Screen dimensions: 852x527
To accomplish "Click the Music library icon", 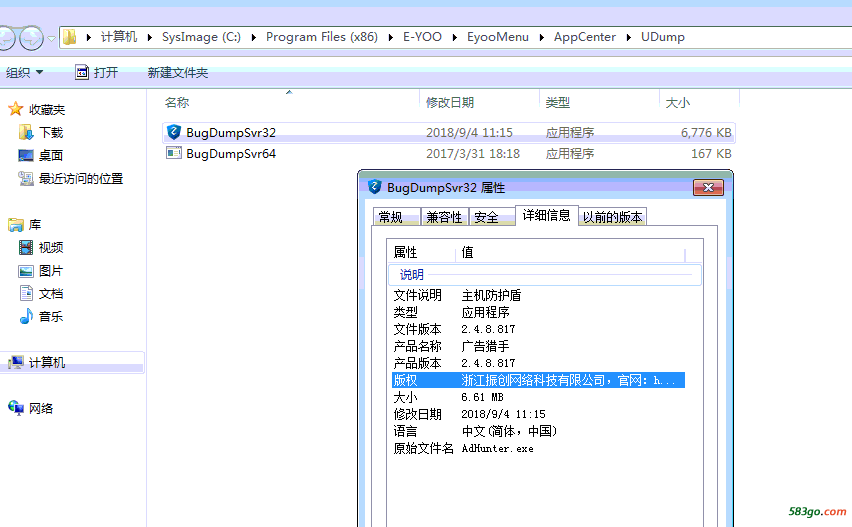I will pos(26,316).
